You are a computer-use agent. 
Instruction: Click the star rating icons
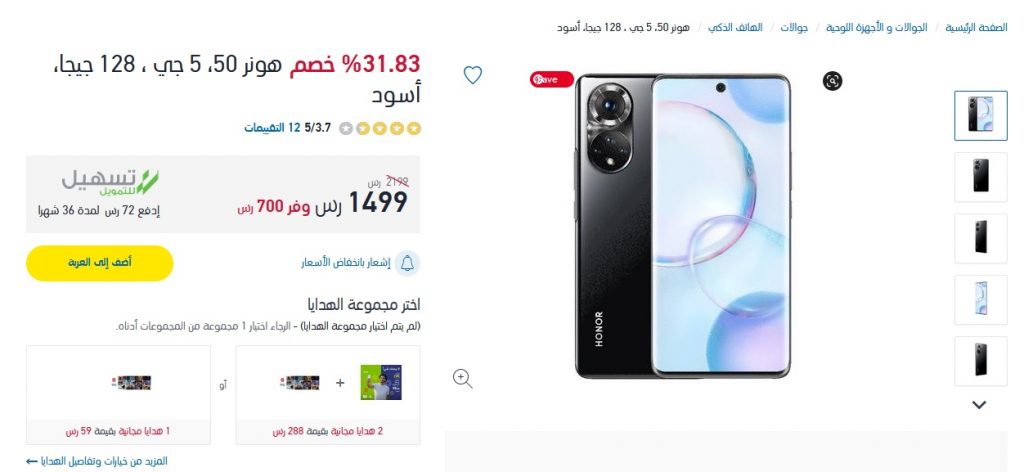[x=380, y=129]
